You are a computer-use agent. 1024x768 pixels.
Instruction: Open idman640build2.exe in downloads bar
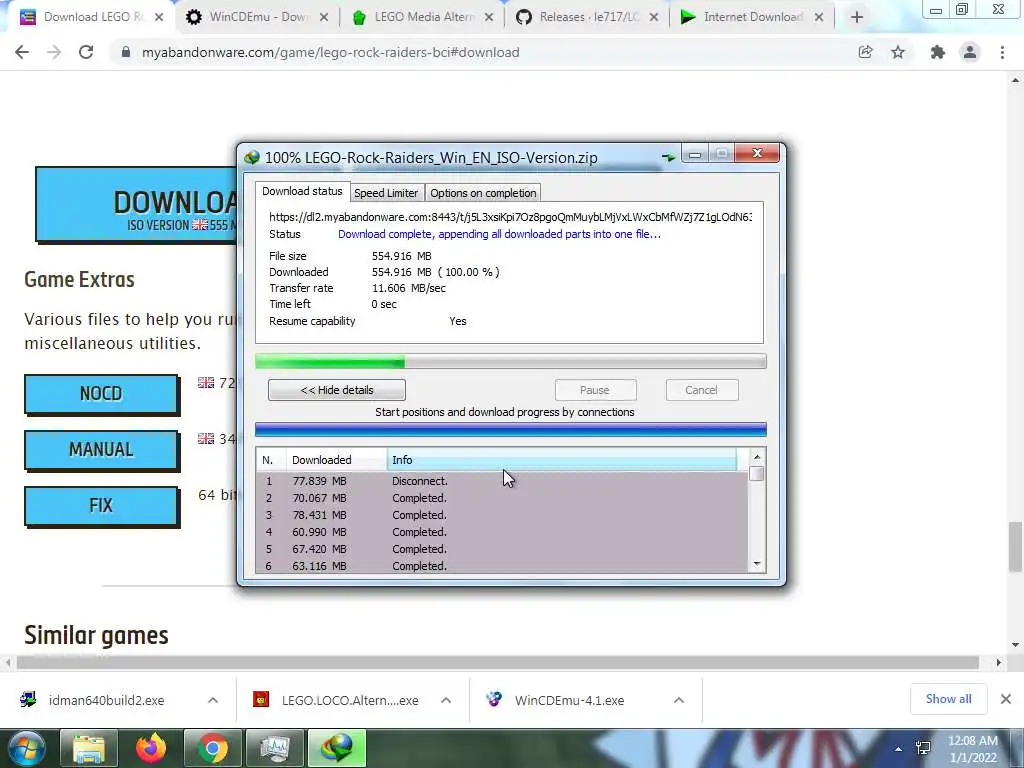coord(106,700)
